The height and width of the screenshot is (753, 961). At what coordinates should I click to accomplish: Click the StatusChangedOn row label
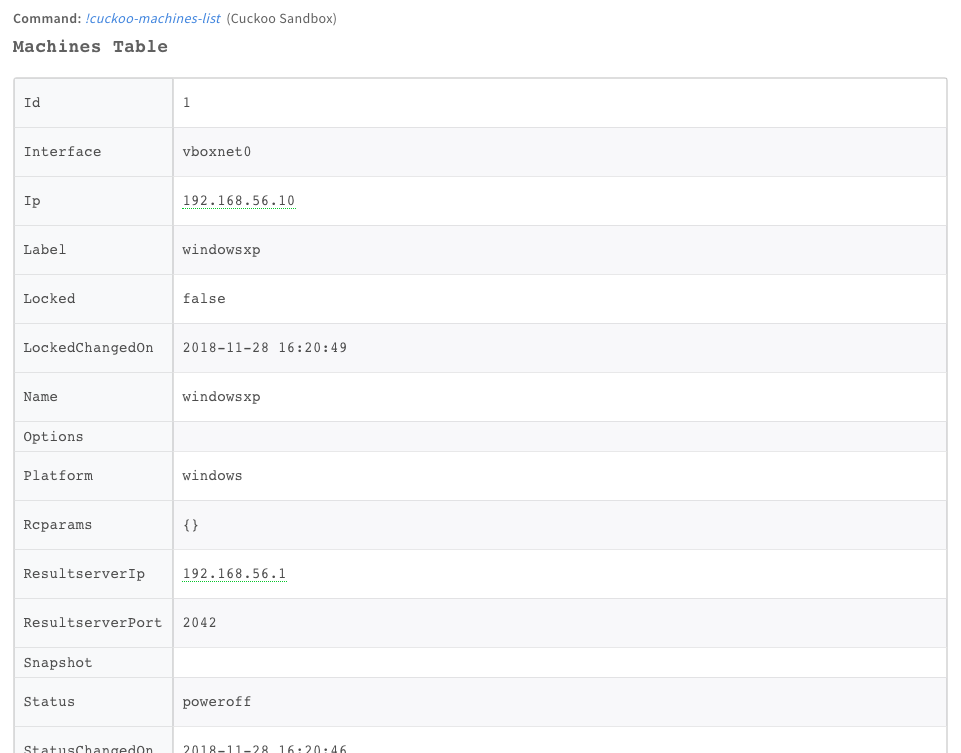pyautogui.click(x=88, y=747)
